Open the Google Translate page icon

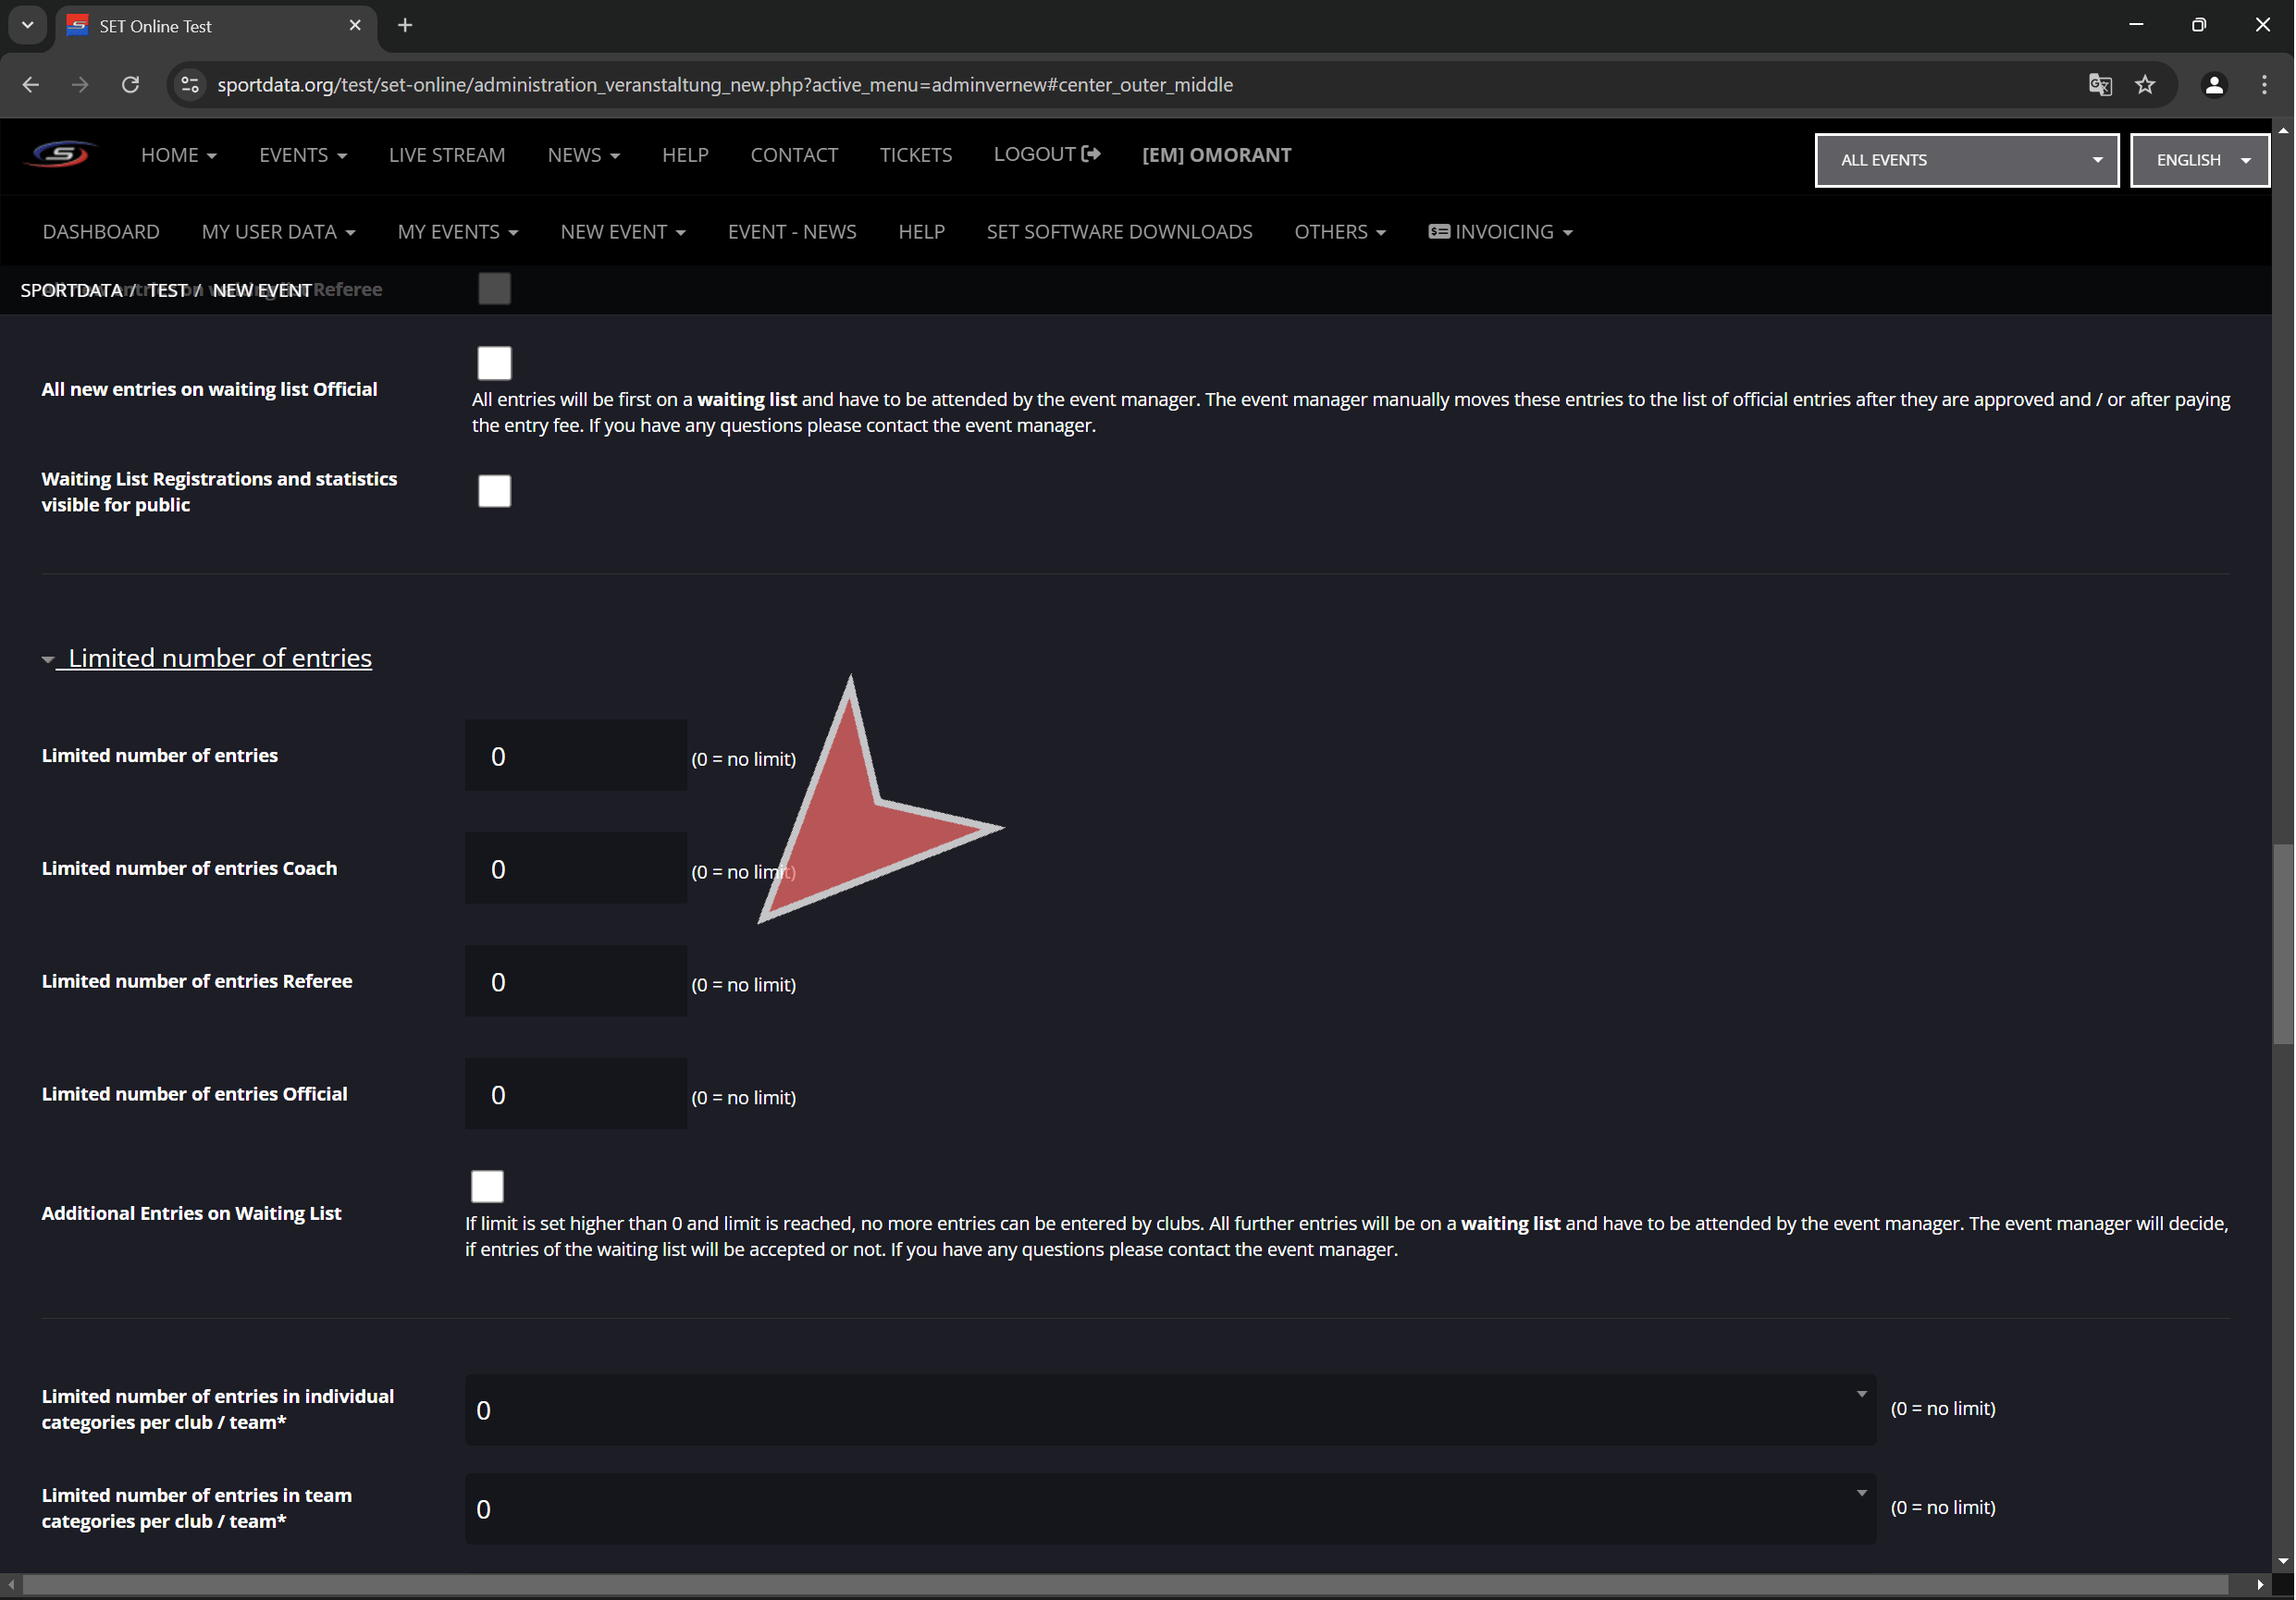click(2100, 85)
